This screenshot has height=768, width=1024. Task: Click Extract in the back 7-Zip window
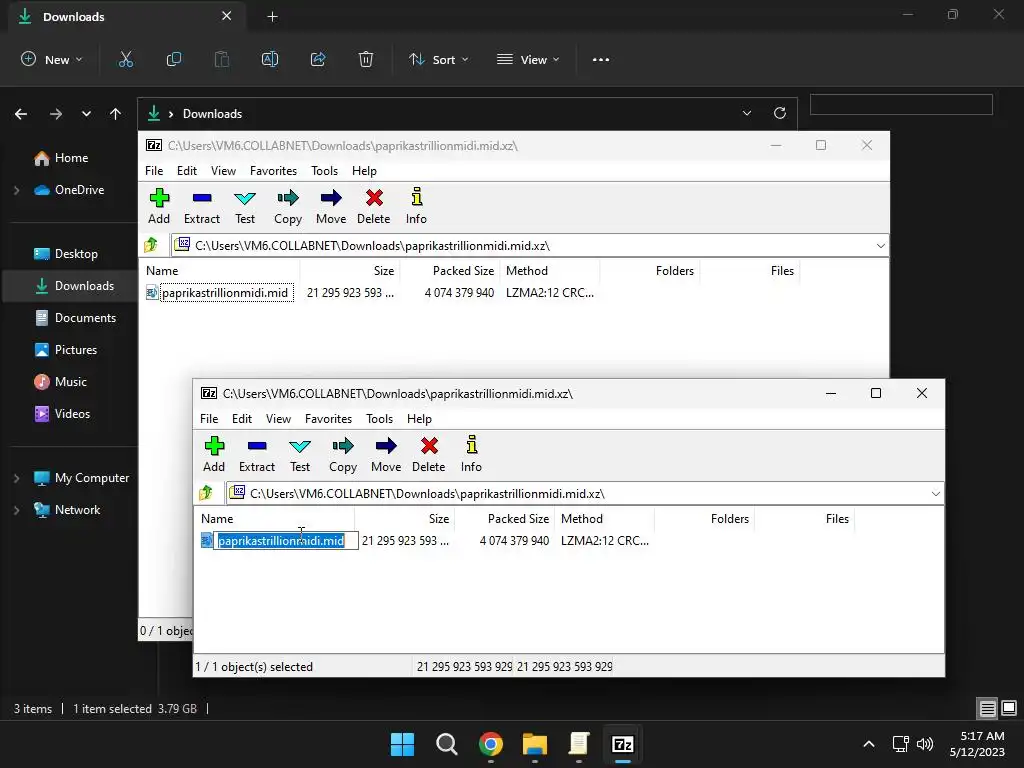click(x=202, y=206)
